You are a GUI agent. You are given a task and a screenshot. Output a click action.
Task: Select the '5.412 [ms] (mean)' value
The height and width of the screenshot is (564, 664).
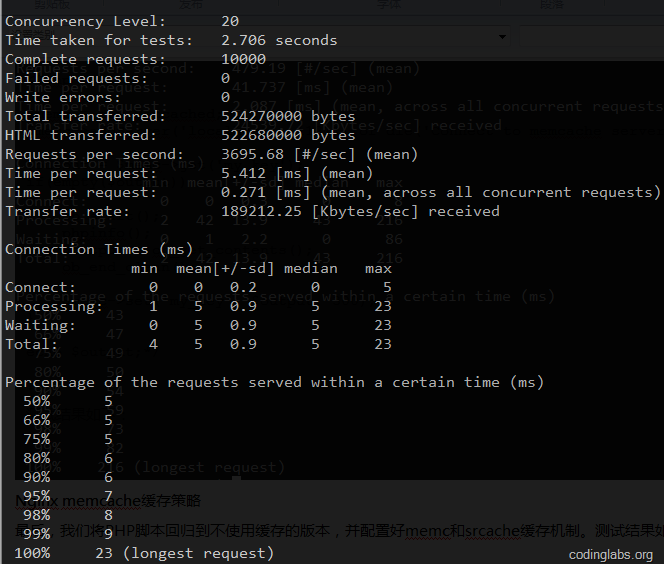pos(297,174)
